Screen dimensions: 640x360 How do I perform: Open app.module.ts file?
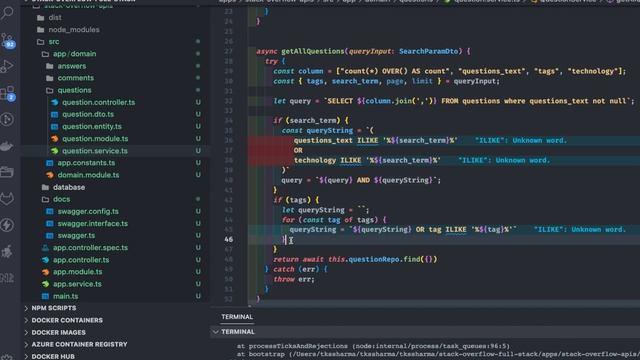pos(78,272)
